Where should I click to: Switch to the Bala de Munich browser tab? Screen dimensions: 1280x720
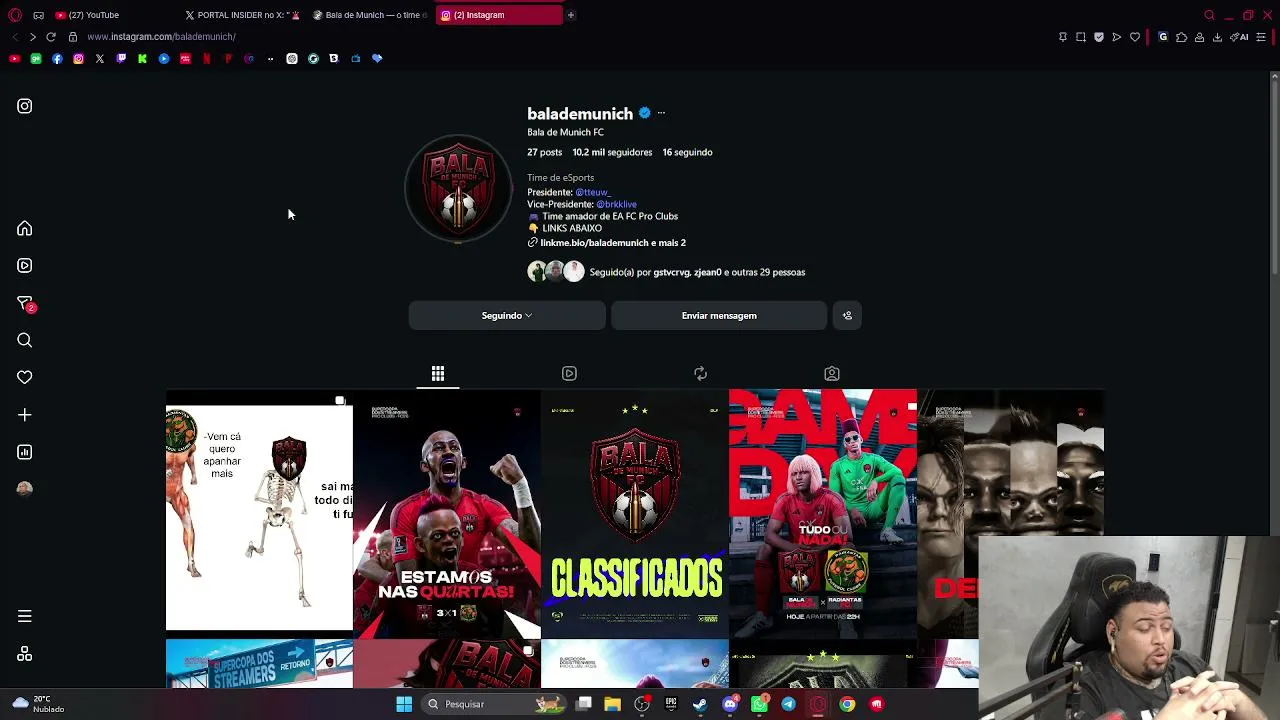click(370, 15)
